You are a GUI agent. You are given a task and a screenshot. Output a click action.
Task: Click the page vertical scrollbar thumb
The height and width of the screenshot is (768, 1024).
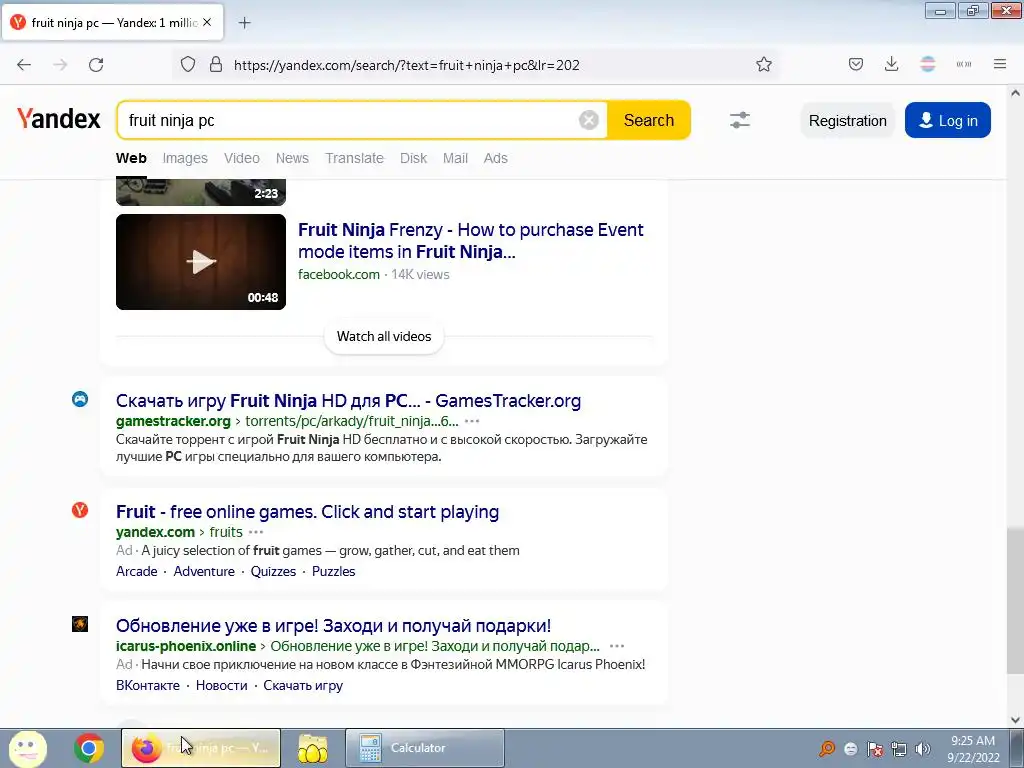click(x=1015, y=601)
